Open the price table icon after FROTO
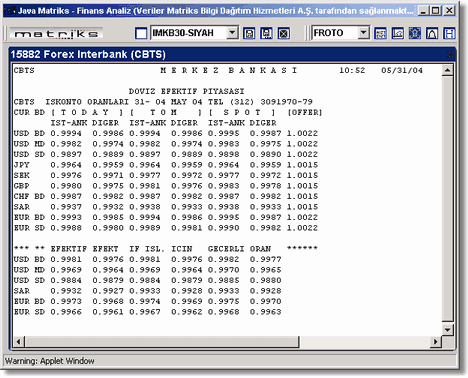Screen dimensions: 468x378 click(x=380, y=33)
